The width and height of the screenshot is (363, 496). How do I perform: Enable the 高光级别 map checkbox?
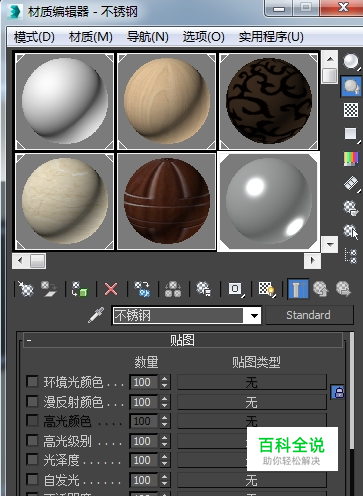[32, 440]
